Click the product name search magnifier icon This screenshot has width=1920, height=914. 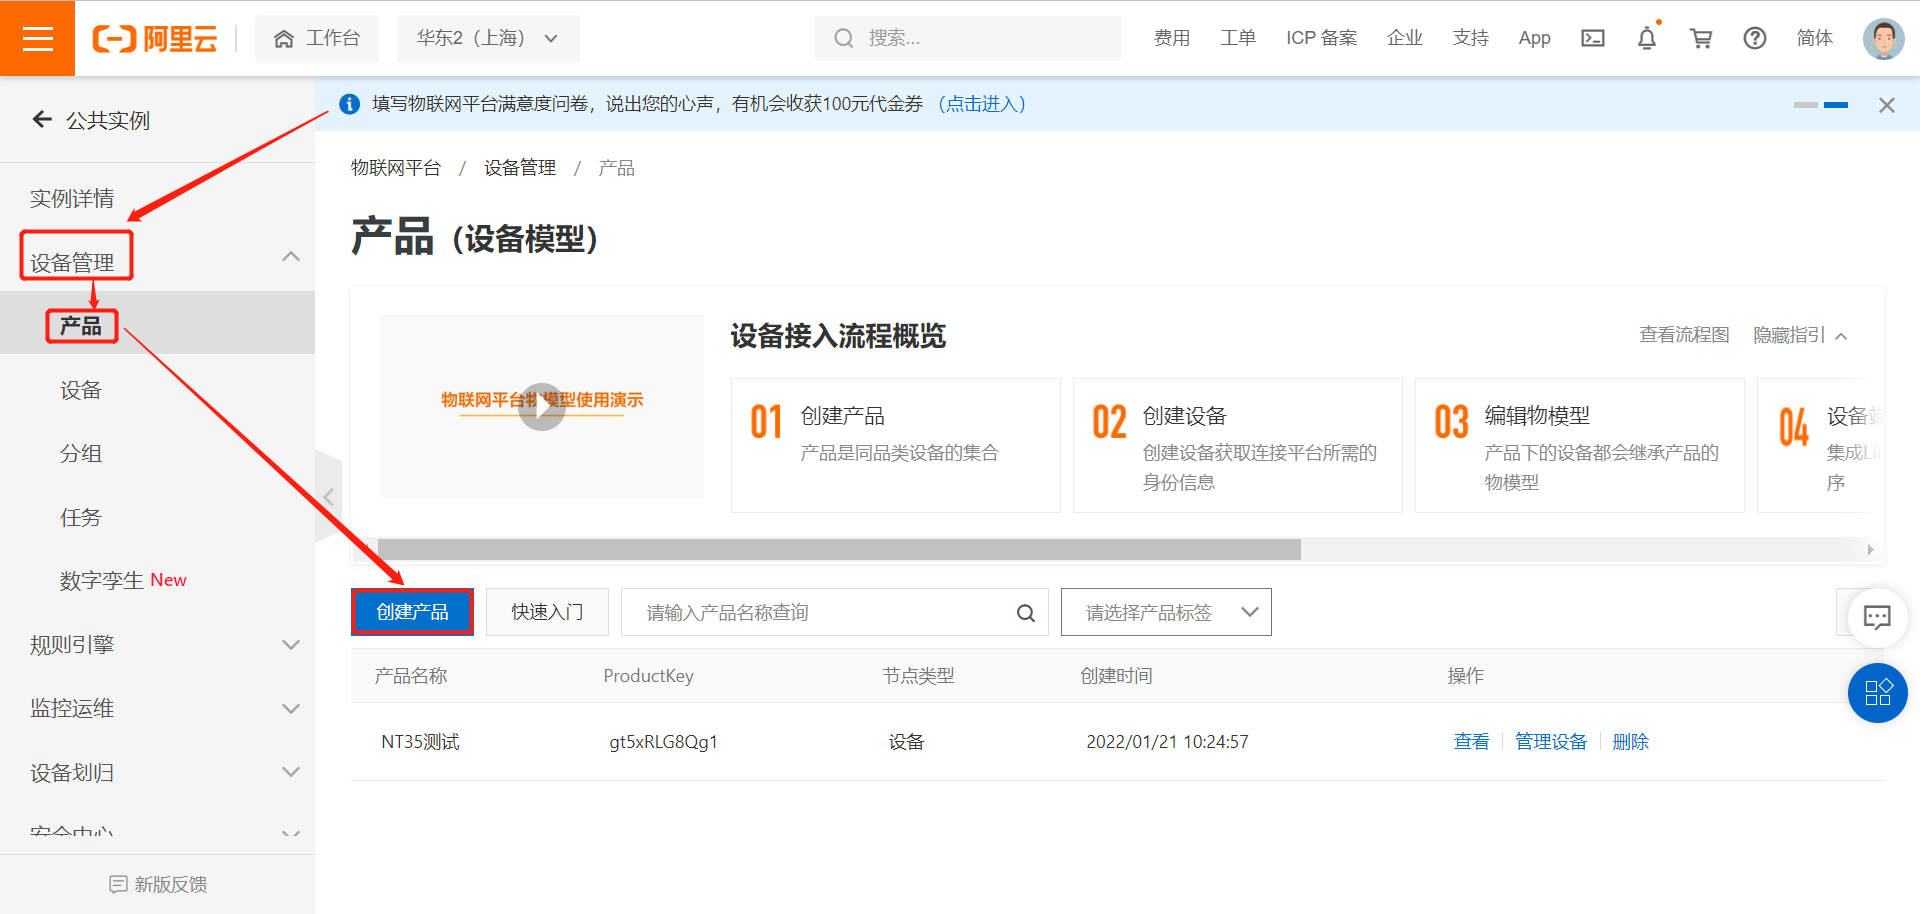point(1026,613)
